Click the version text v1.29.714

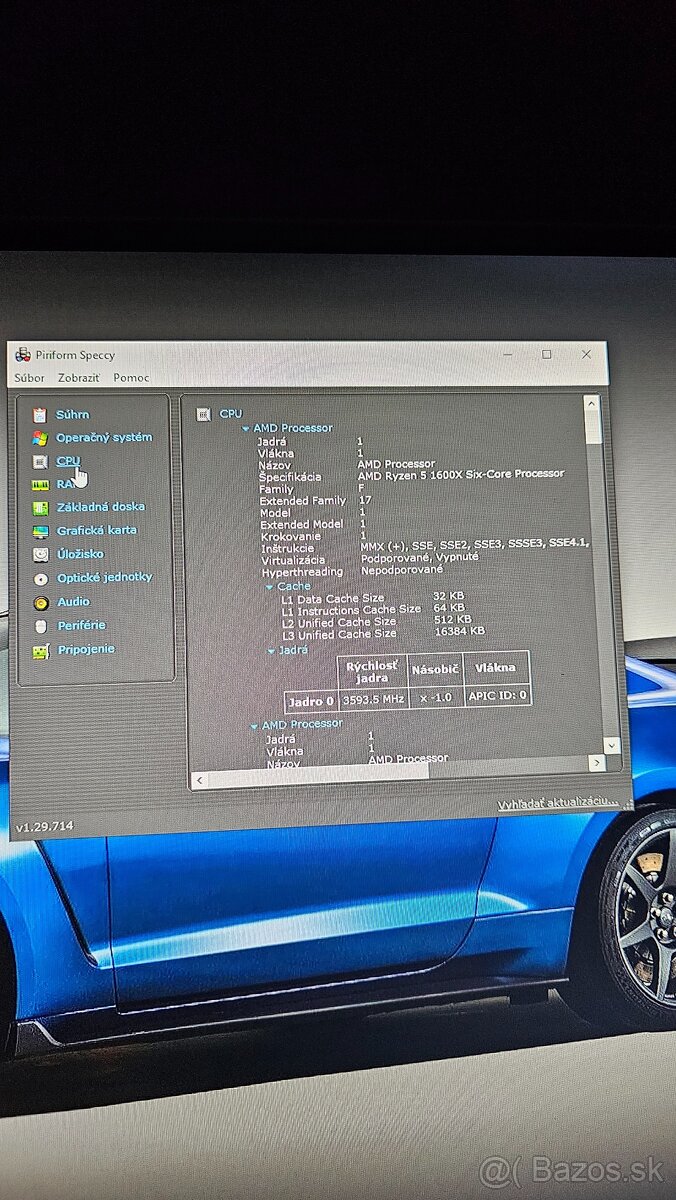43,827
